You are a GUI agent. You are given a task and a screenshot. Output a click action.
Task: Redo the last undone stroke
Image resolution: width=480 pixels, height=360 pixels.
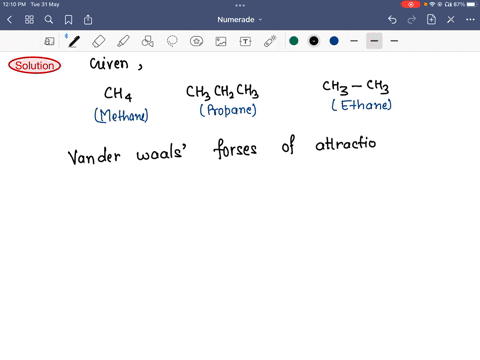pos(412,20)
